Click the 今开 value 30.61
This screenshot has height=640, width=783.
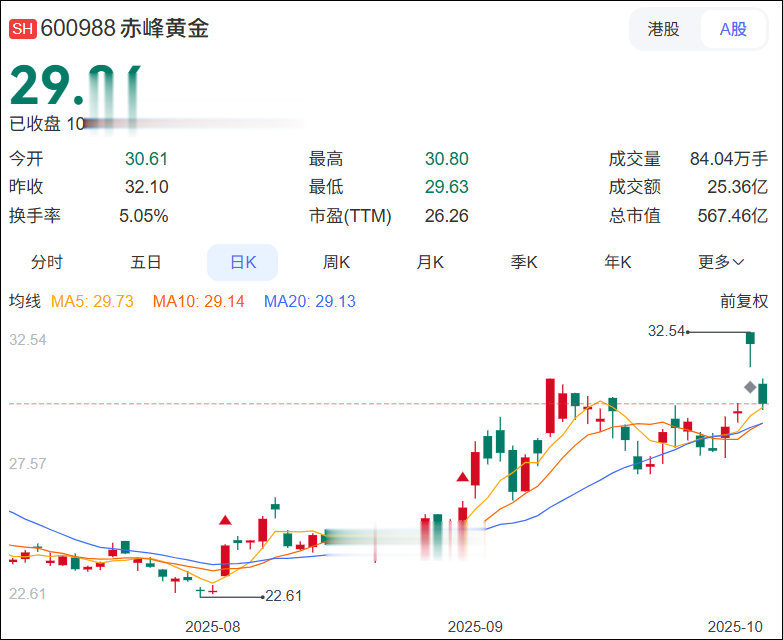point(146,159)
